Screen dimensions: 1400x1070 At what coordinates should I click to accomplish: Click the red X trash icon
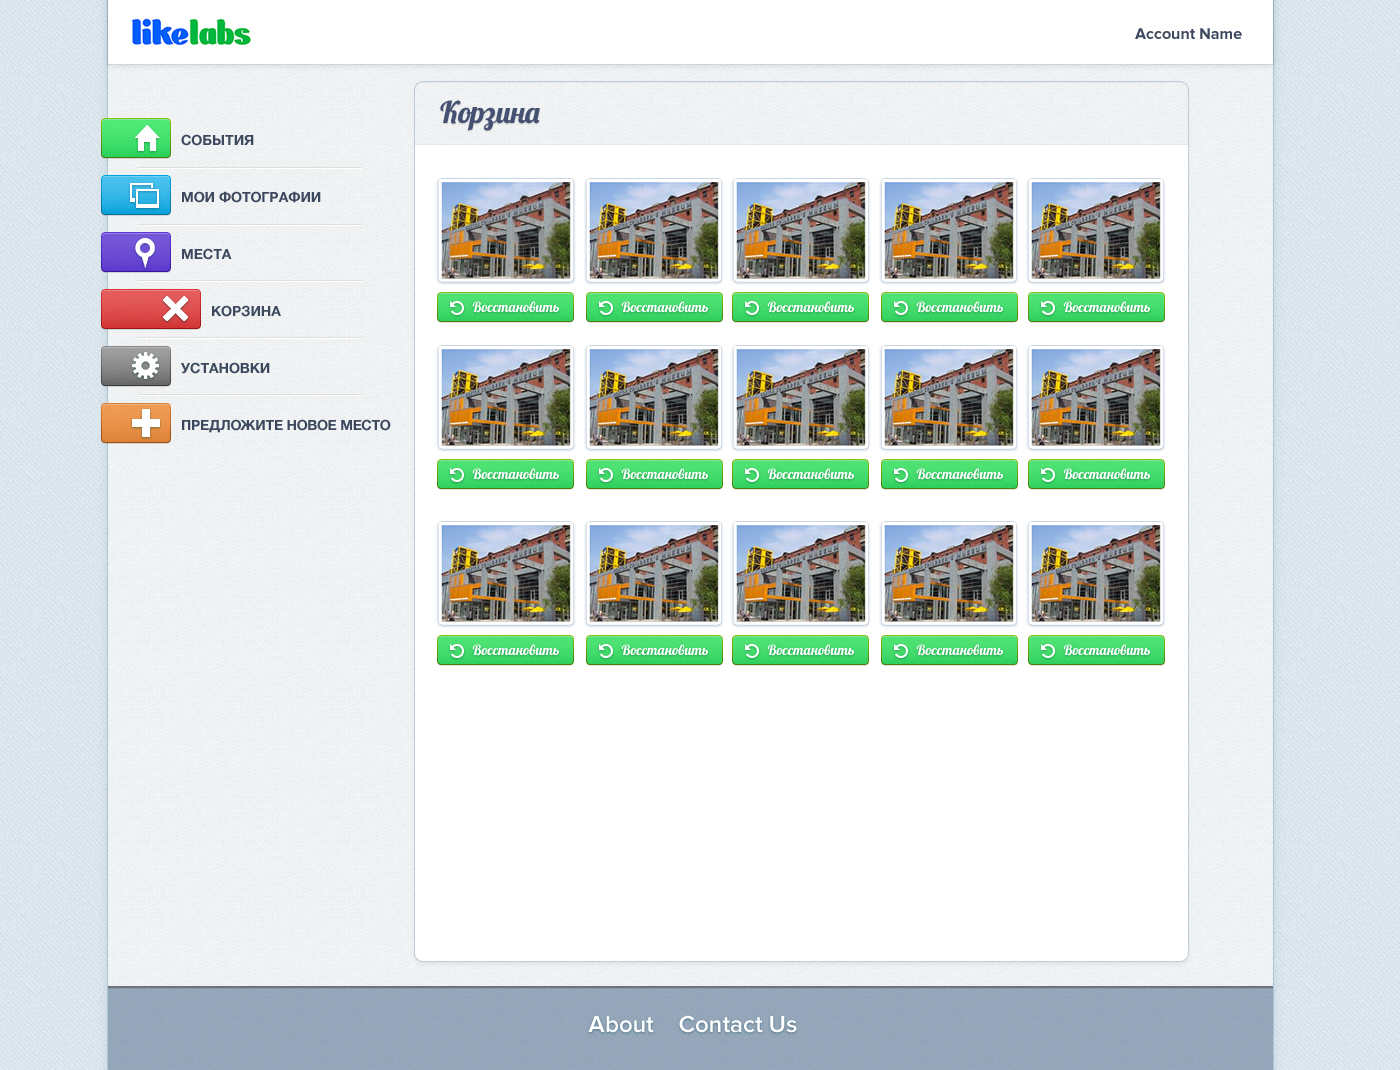(151, 309)
